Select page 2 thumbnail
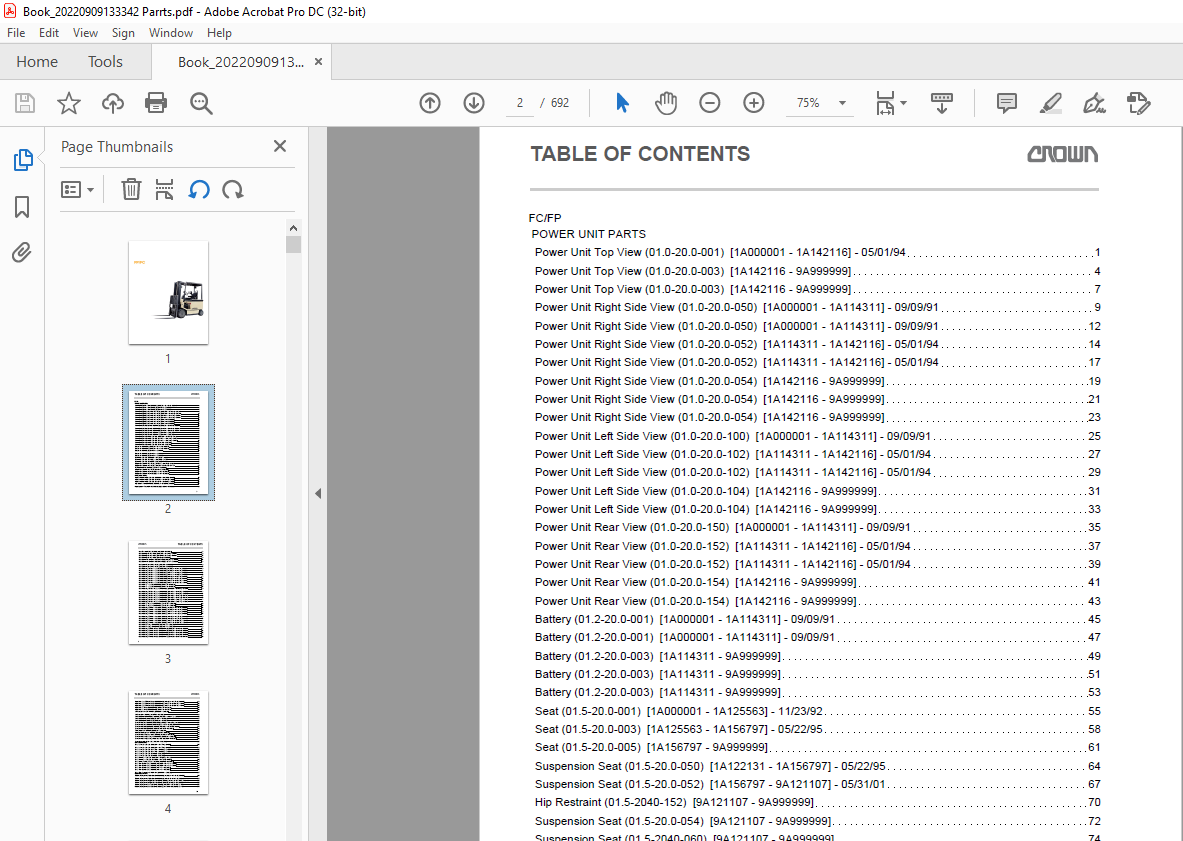 [x=168, y=442]
